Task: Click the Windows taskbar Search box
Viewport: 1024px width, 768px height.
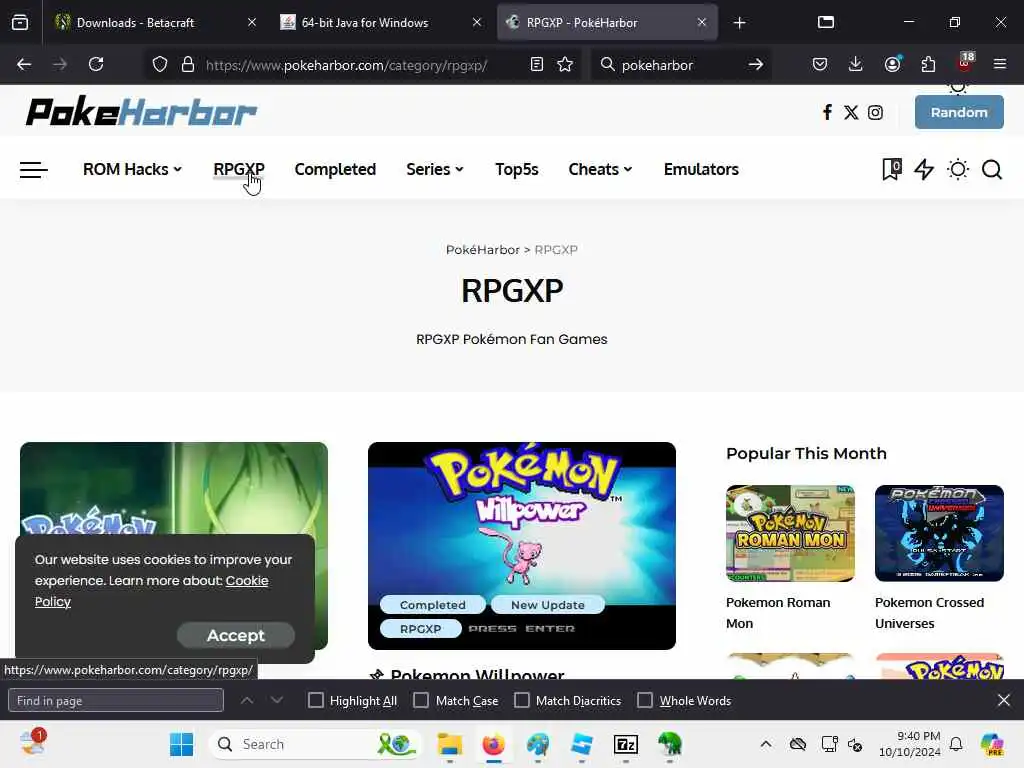Action: pos(315,744)
